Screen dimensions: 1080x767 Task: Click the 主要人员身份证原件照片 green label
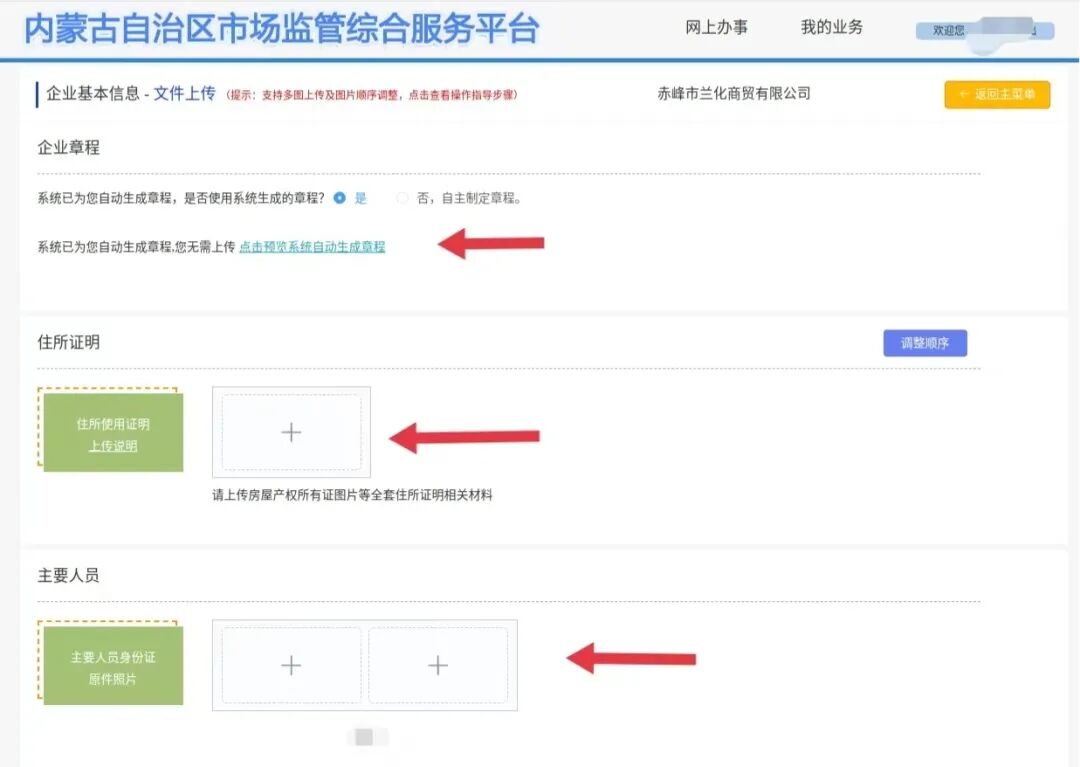click(111, 663)
